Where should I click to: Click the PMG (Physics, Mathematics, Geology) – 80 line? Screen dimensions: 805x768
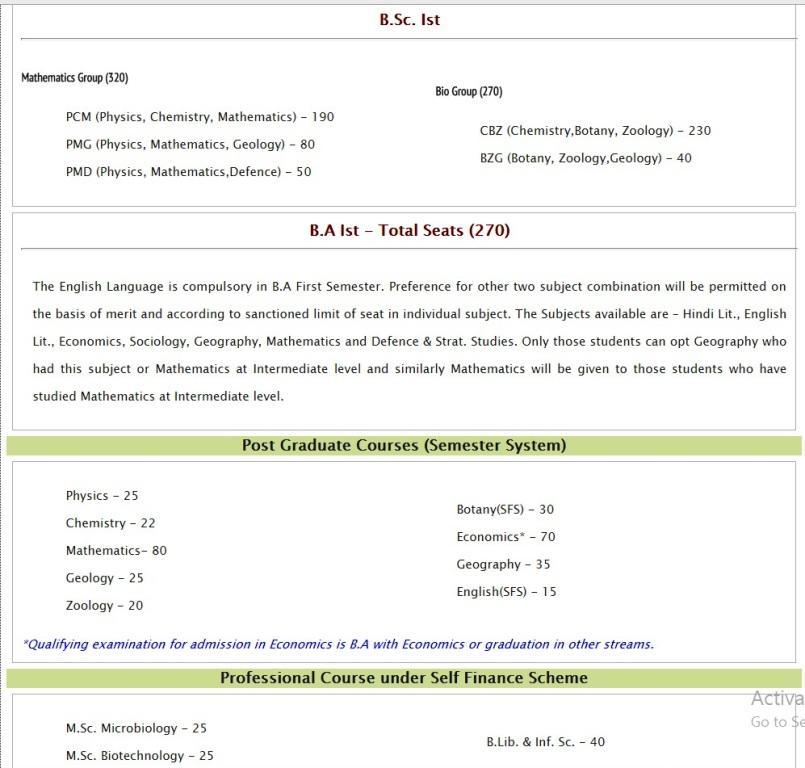point(190,144)
